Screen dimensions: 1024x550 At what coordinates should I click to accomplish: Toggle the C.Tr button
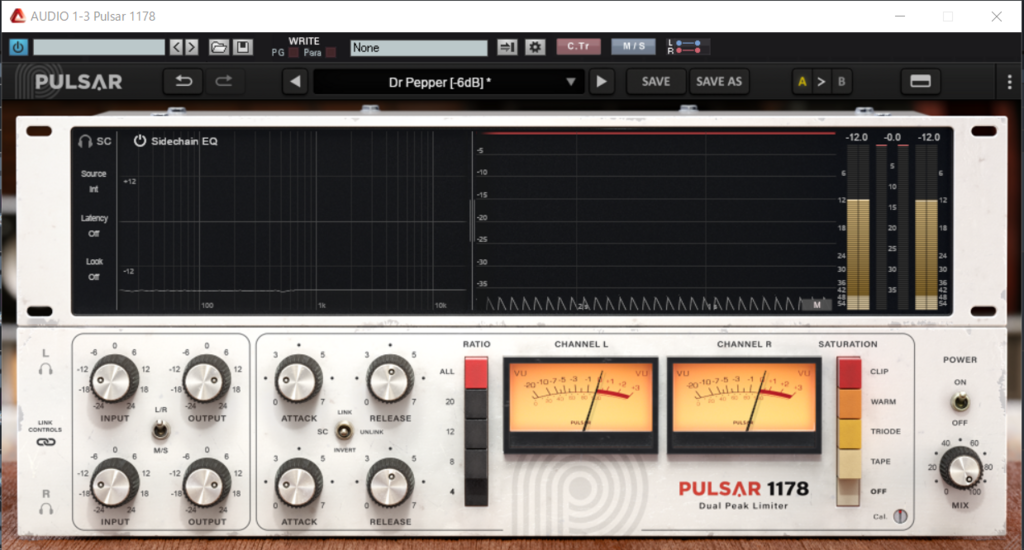click(578, 46)
